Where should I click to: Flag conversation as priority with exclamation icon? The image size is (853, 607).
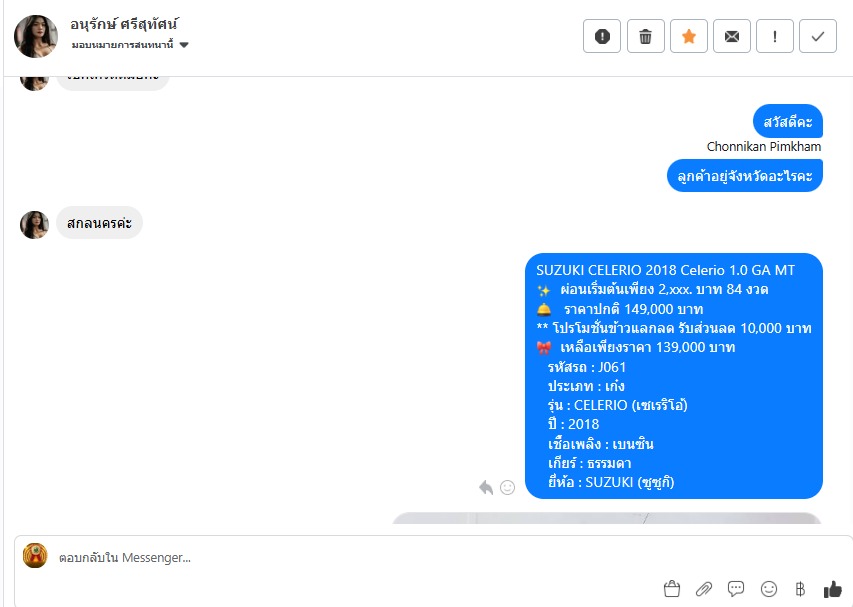point(775,36)
